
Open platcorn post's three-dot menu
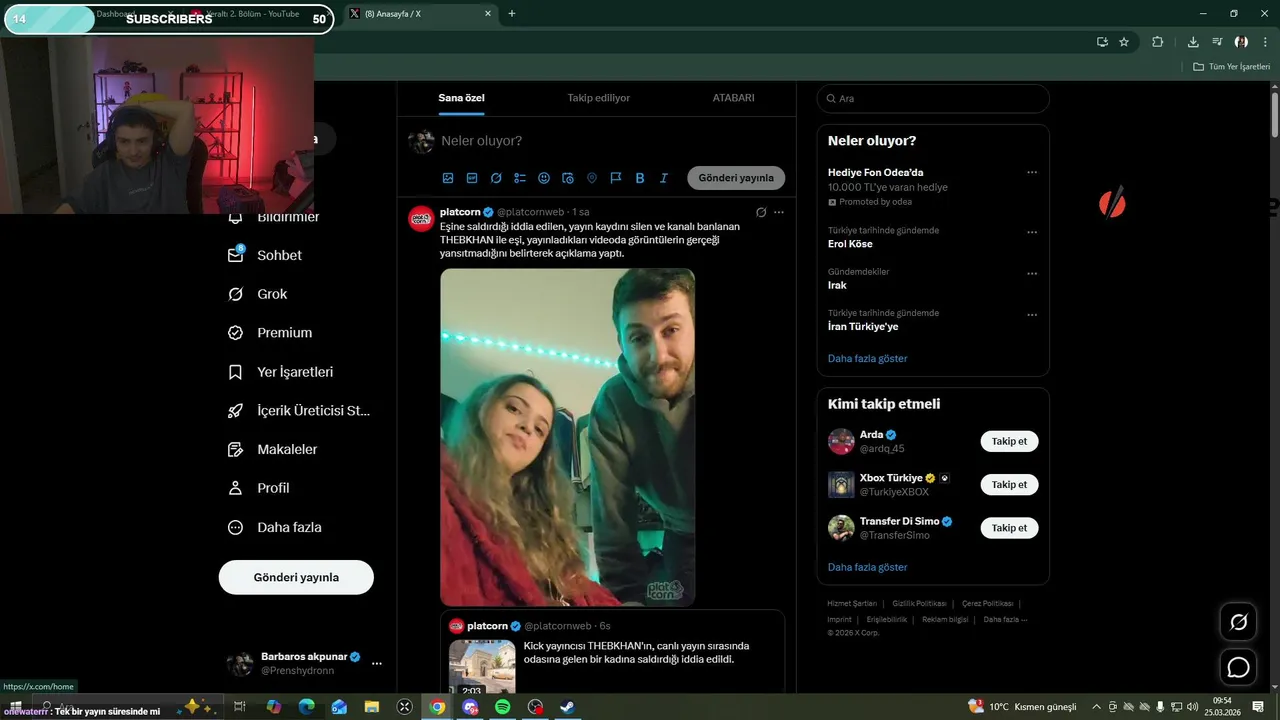(x=779, y=212)
